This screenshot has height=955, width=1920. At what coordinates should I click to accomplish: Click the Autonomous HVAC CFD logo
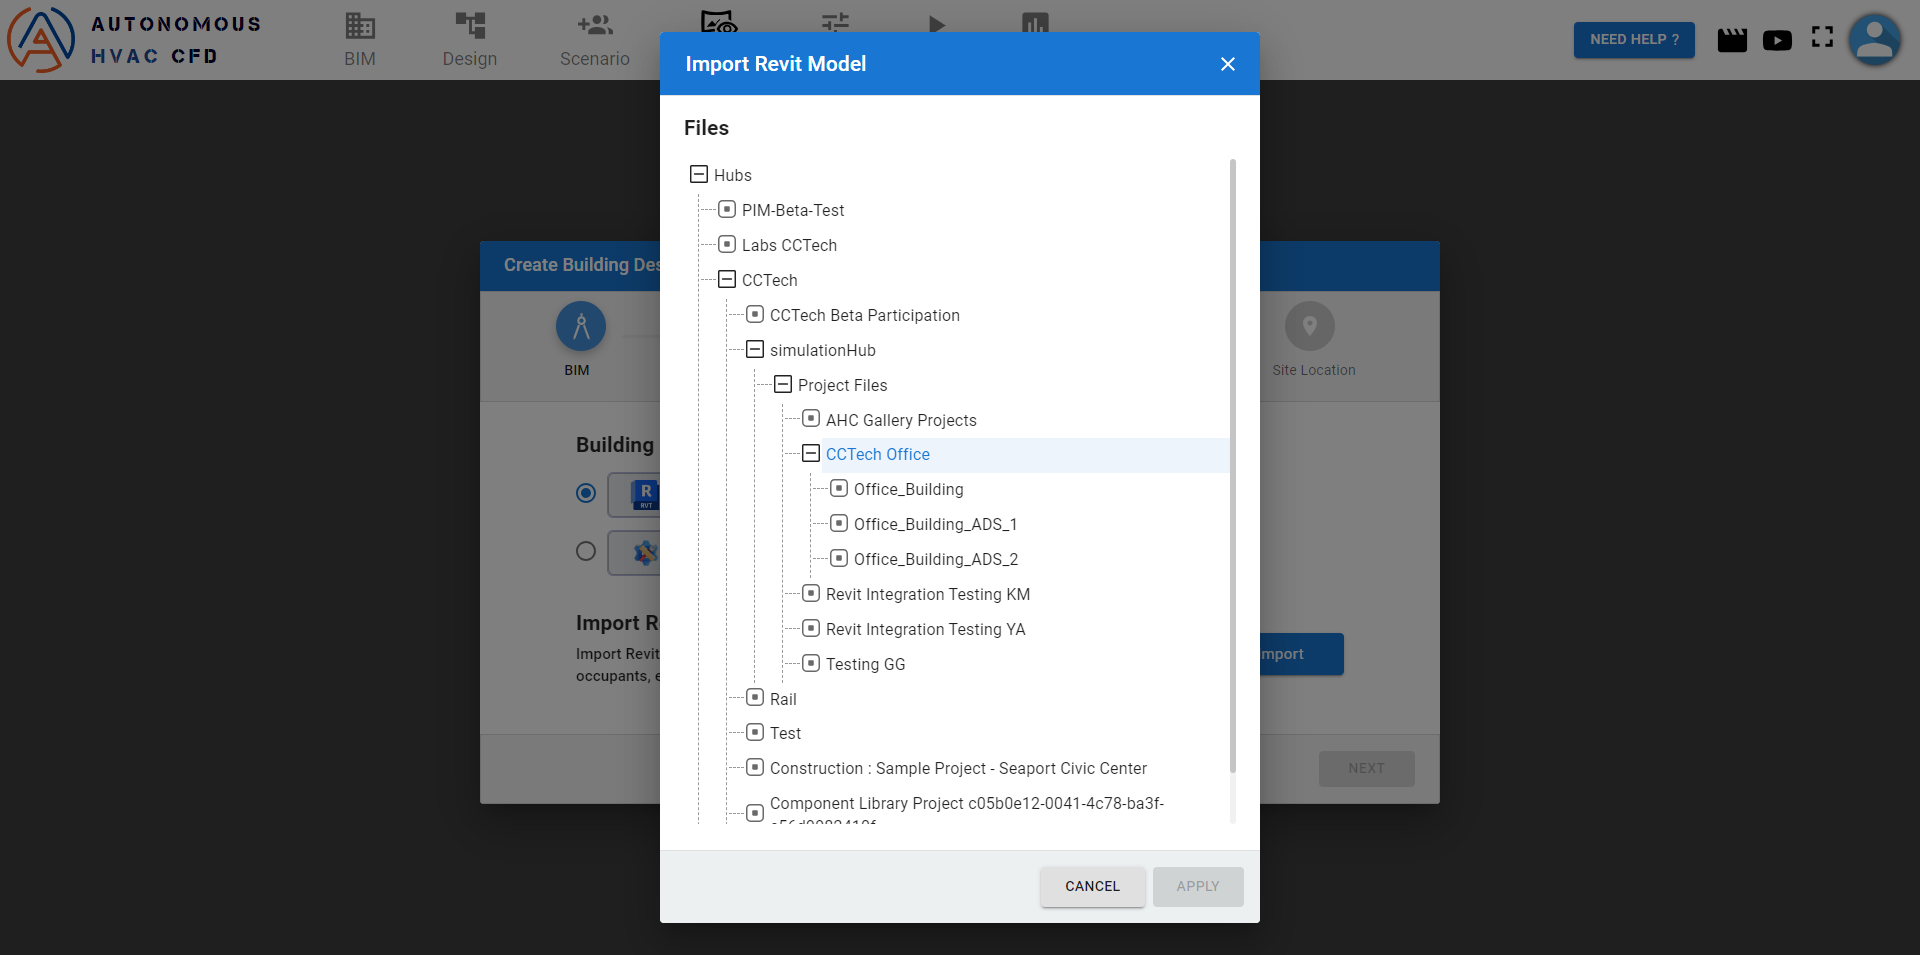[135, 40]
